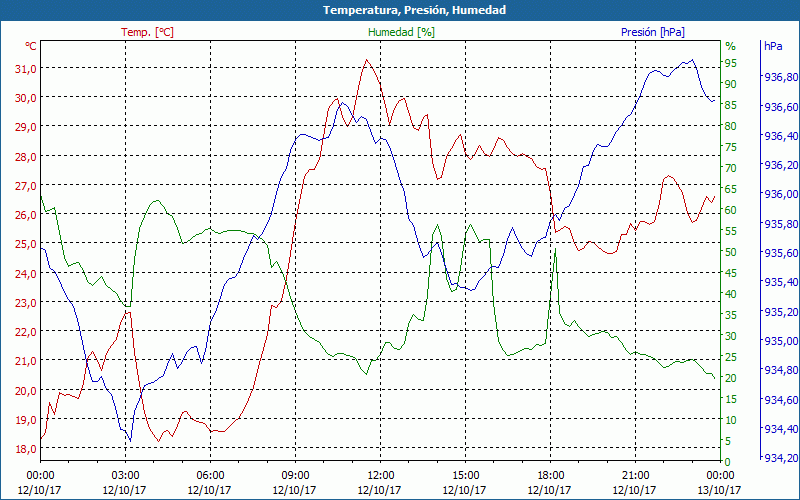The image size is (800, 500).
Task: Select the 'Humedad [%]' legend label
Action: [401, 32]
